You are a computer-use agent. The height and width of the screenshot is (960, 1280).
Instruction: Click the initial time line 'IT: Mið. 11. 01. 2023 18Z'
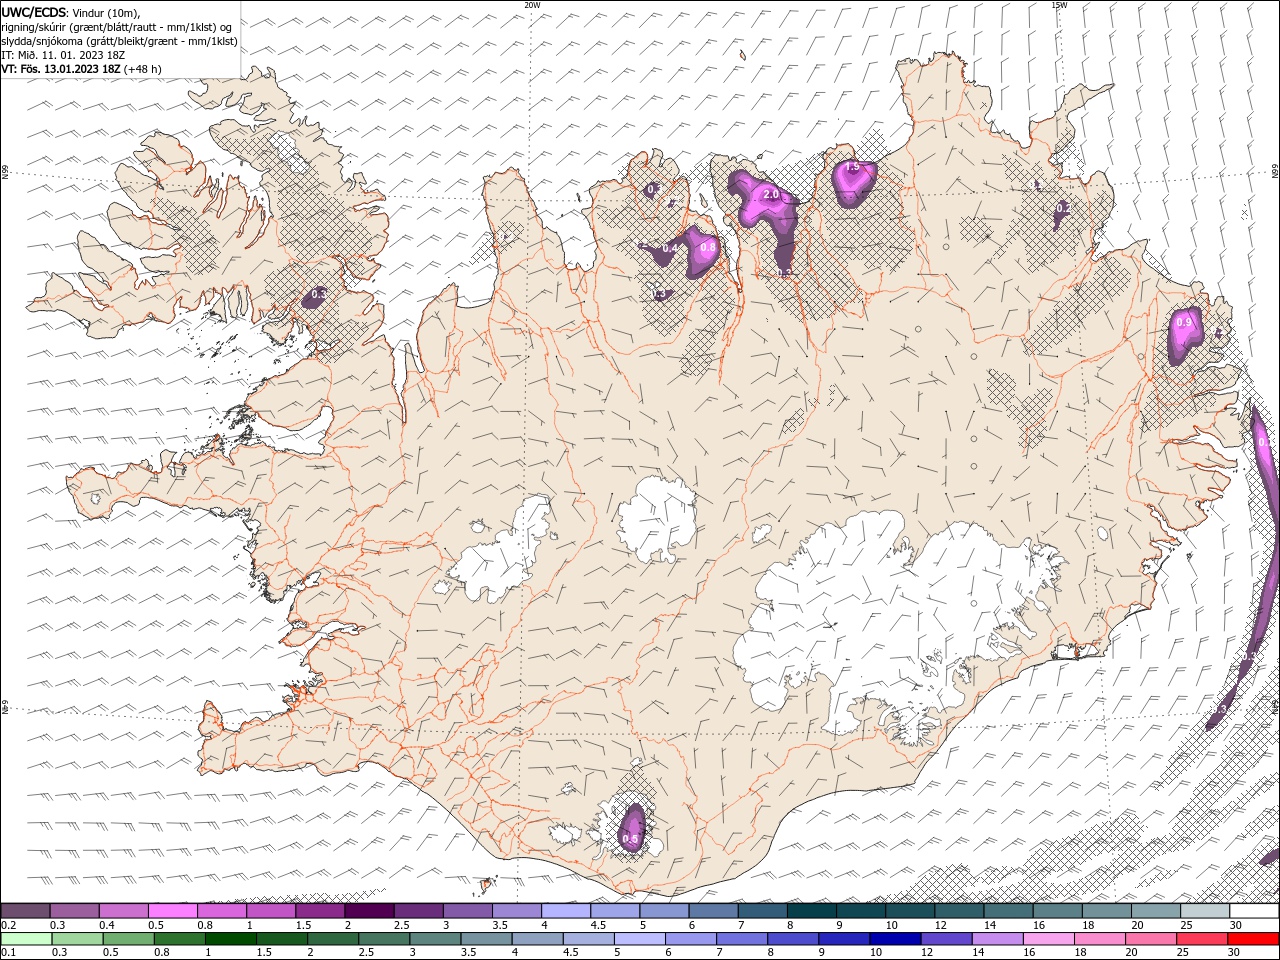[63, 55]
